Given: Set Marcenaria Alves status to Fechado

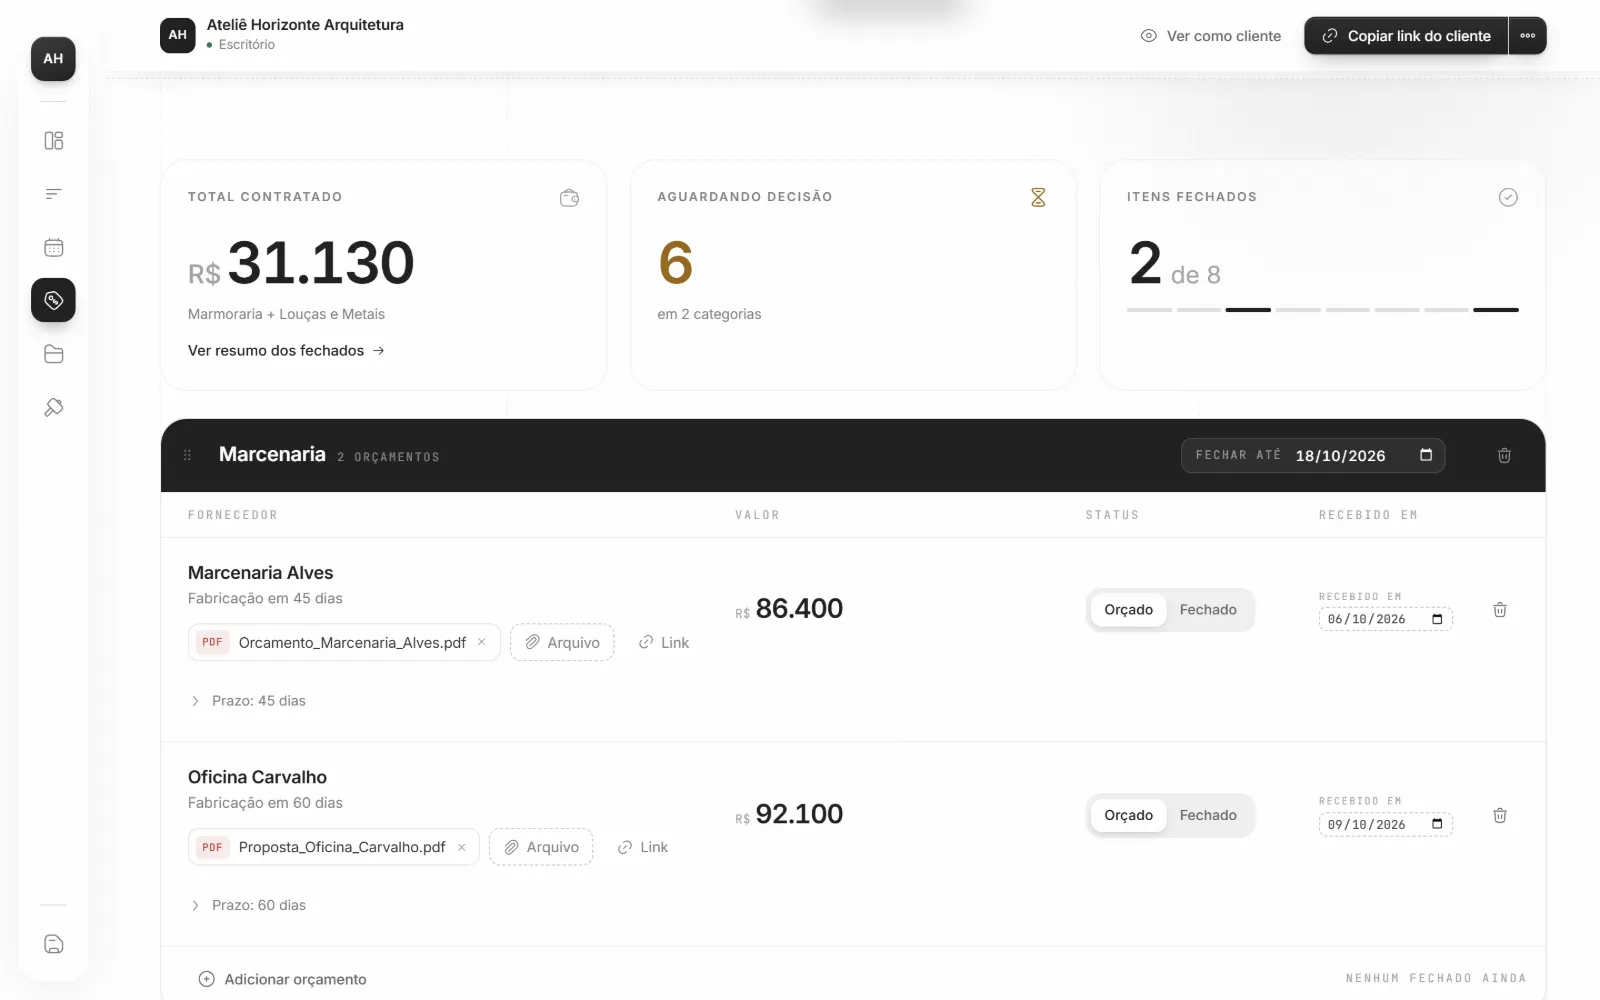Looking at the screenshot, I should click(1208, 610).
